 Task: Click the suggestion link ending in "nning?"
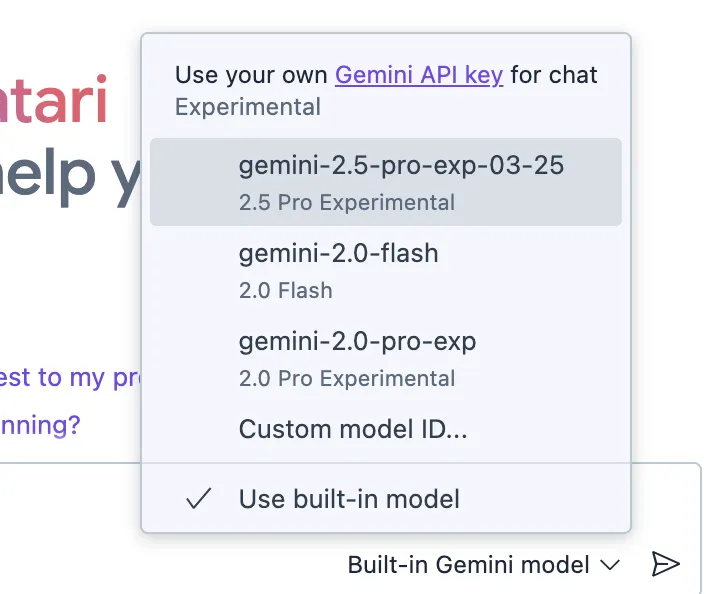coord(40,425)
